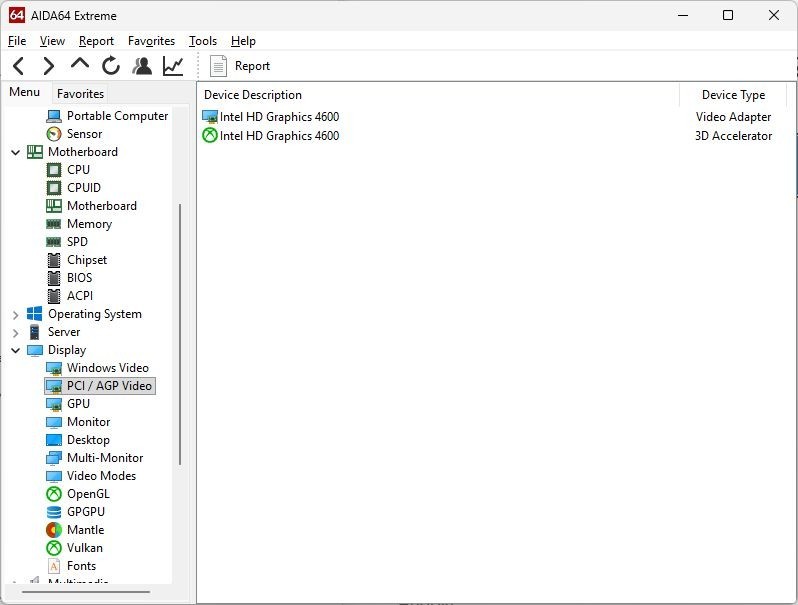Click the OpenGL green circle icon
The width and height of the screenshot is (798, 605).
pos(54,494)
